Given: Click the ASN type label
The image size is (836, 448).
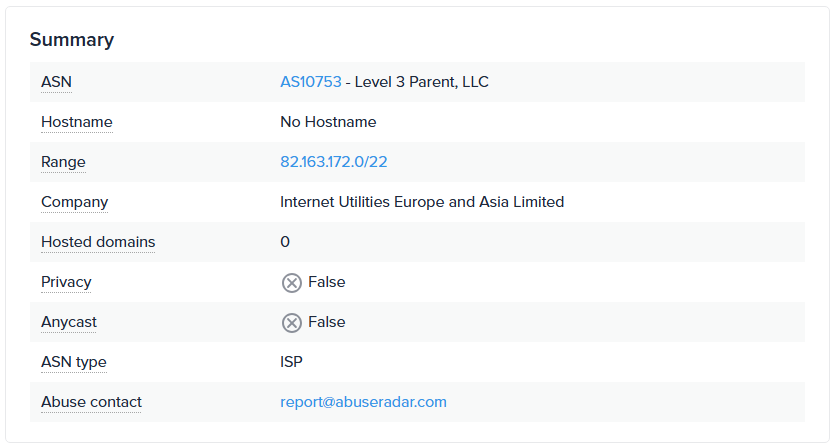Looking at the screenshot, I should (x=73, y=362).
